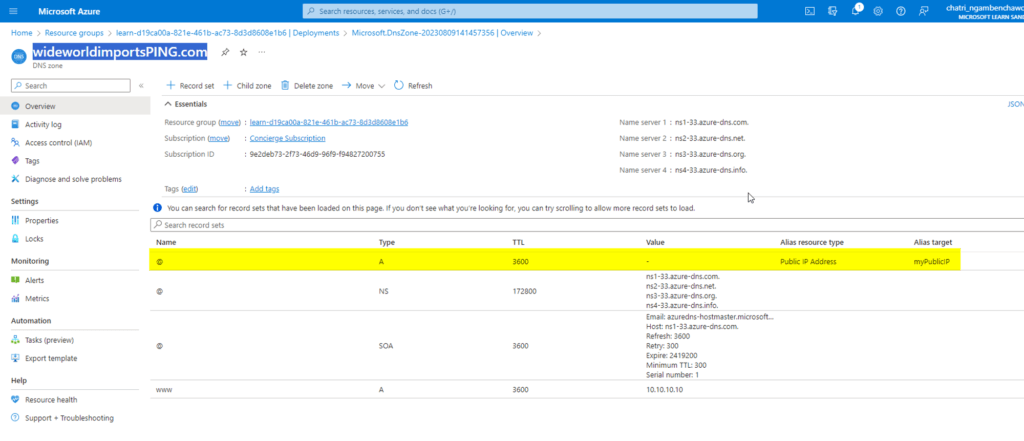Screen dimensions: 1024x441
Task: Expand the Move dropdown
Action: (x=364, y=86)
